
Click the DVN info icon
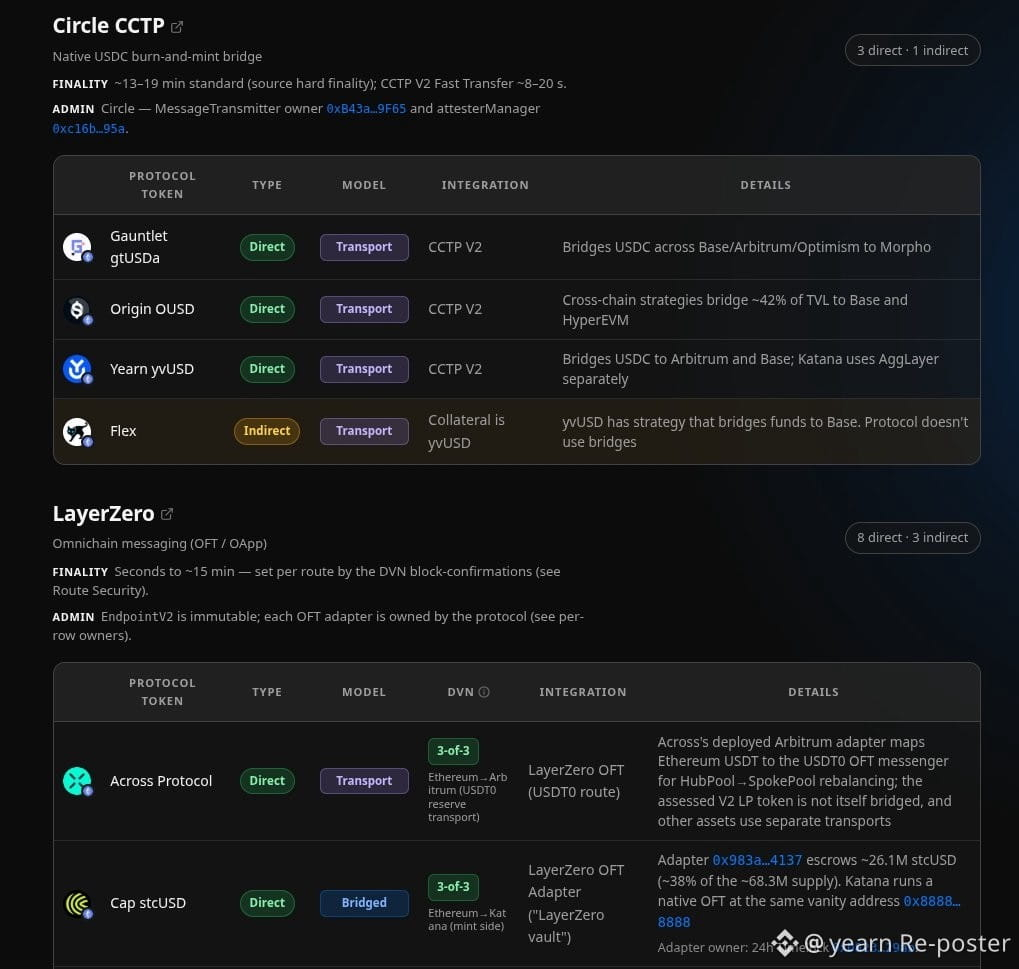pyautogui.click(x=484, y=692)
